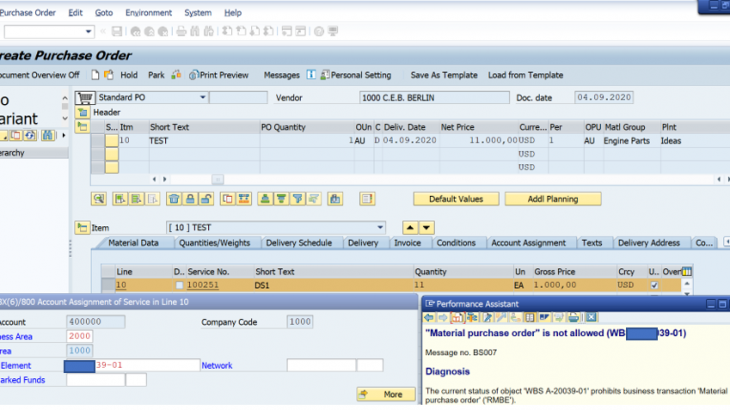Go to next item with down arrow

426,228
